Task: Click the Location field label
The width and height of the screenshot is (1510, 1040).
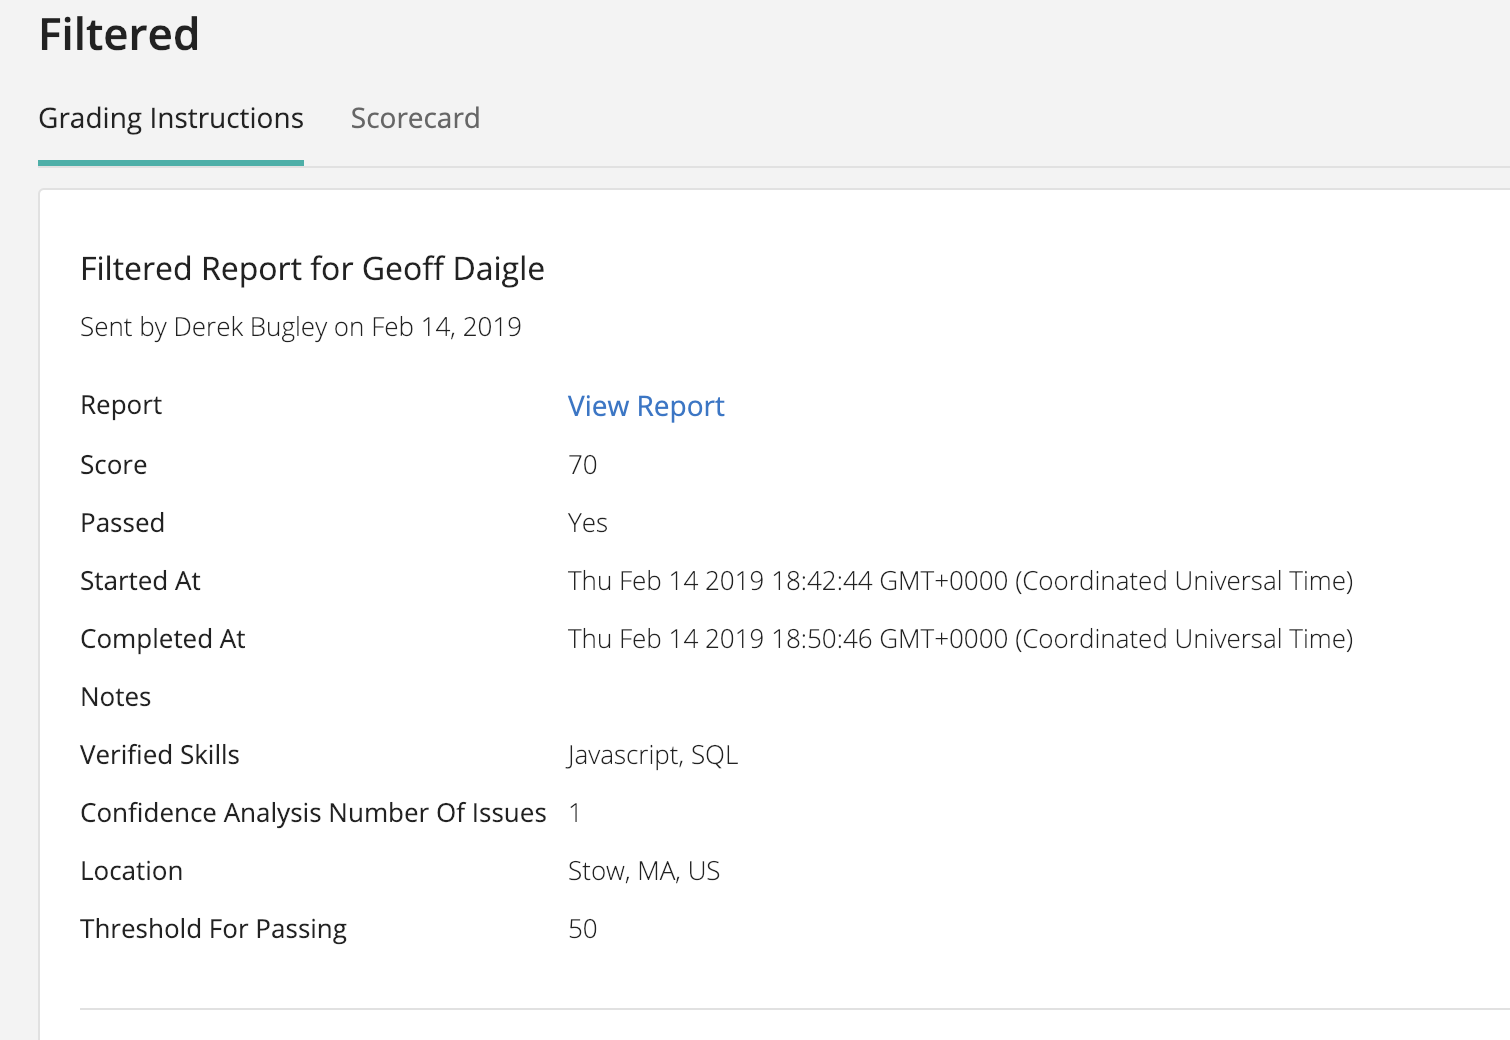Action: (x=131, y=871)
